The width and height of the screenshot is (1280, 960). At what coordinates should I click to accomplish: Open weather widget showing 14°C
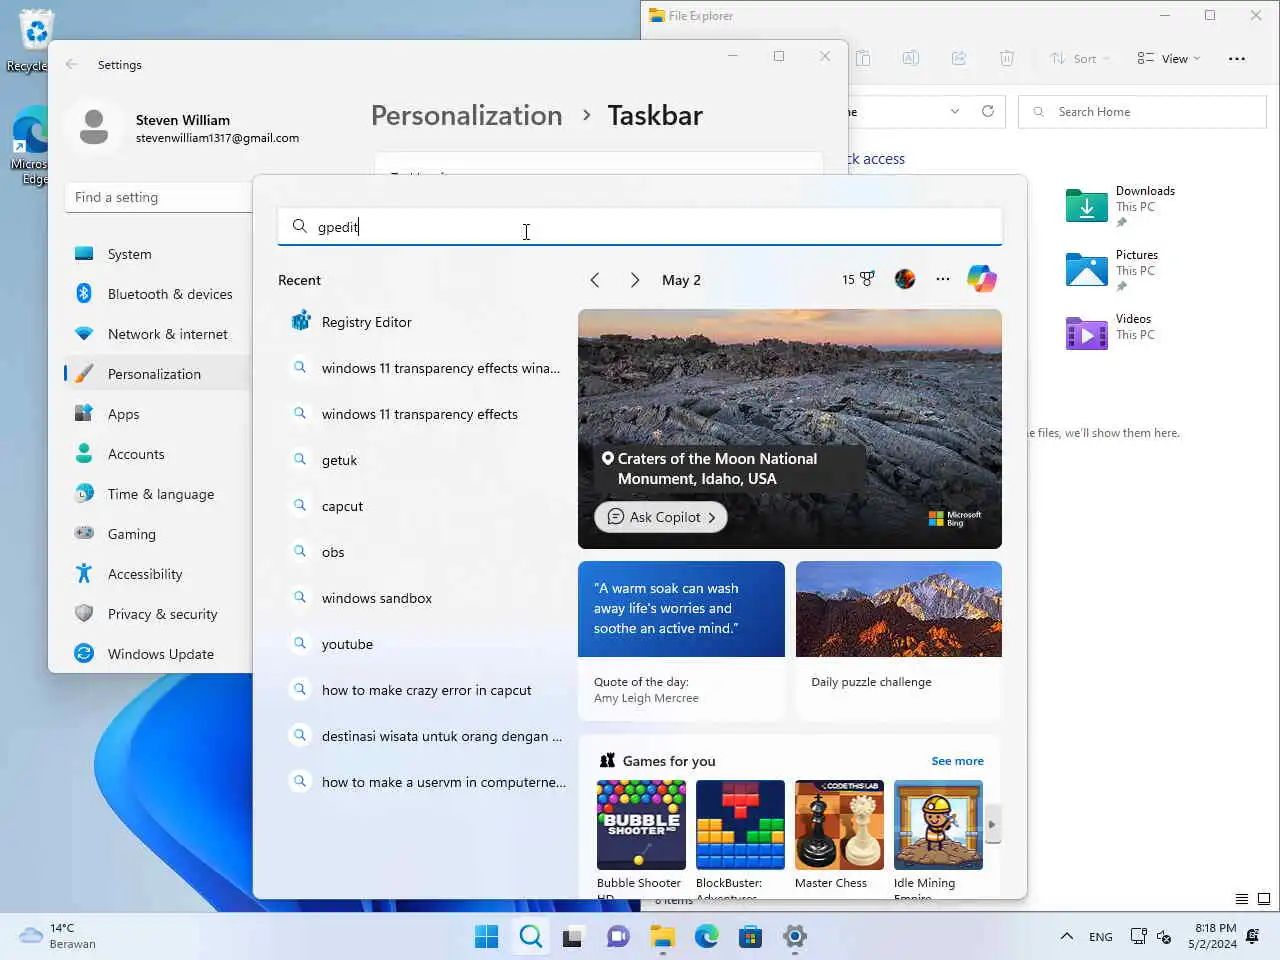tap(60, 936)
